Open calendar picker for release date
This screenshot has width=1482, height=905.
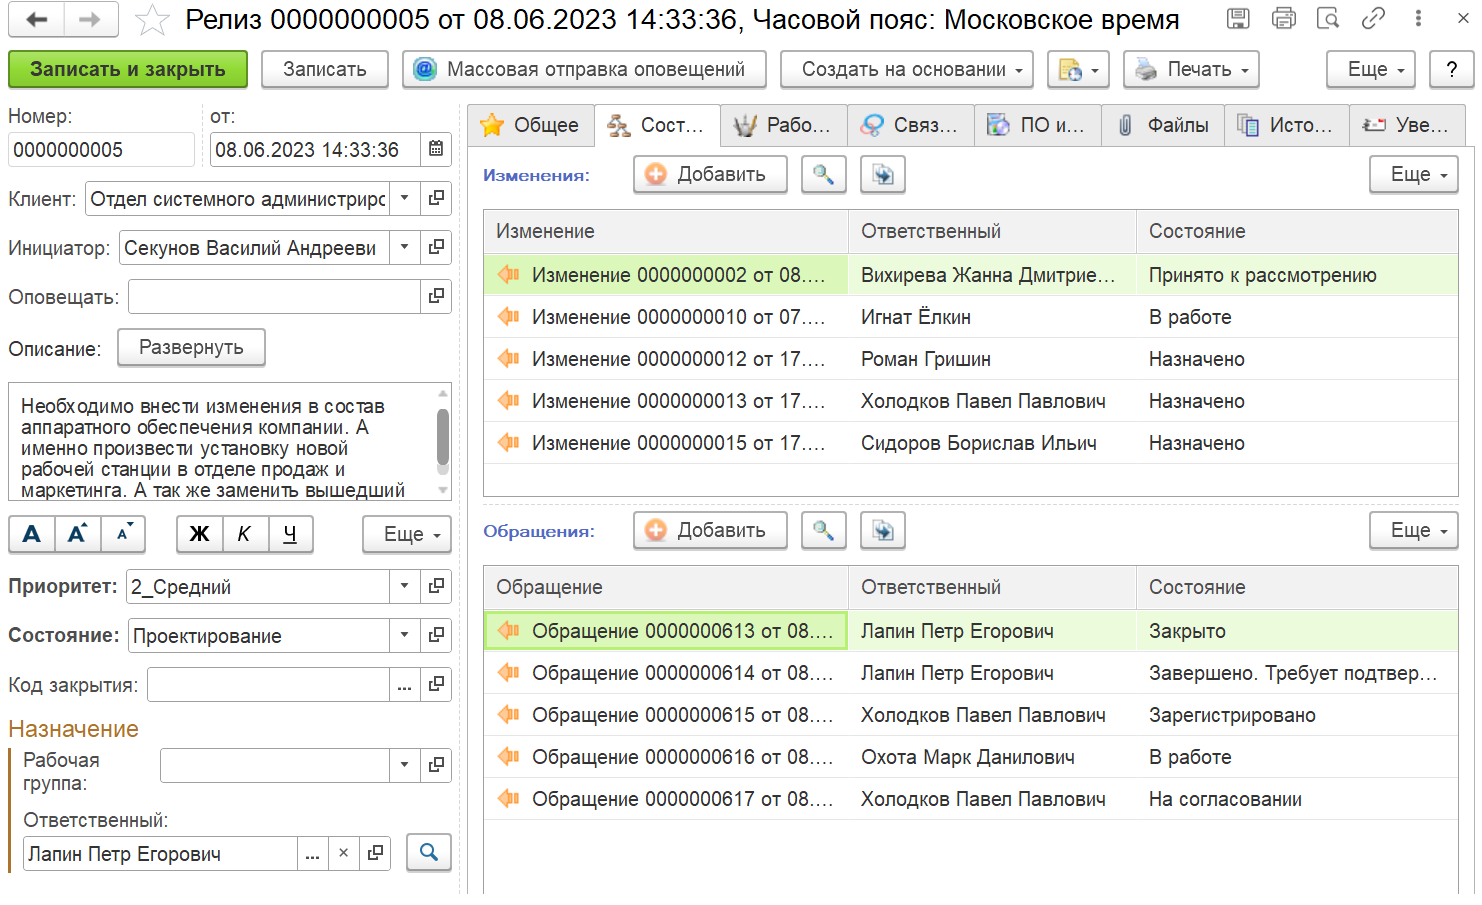tap(436, 150)
